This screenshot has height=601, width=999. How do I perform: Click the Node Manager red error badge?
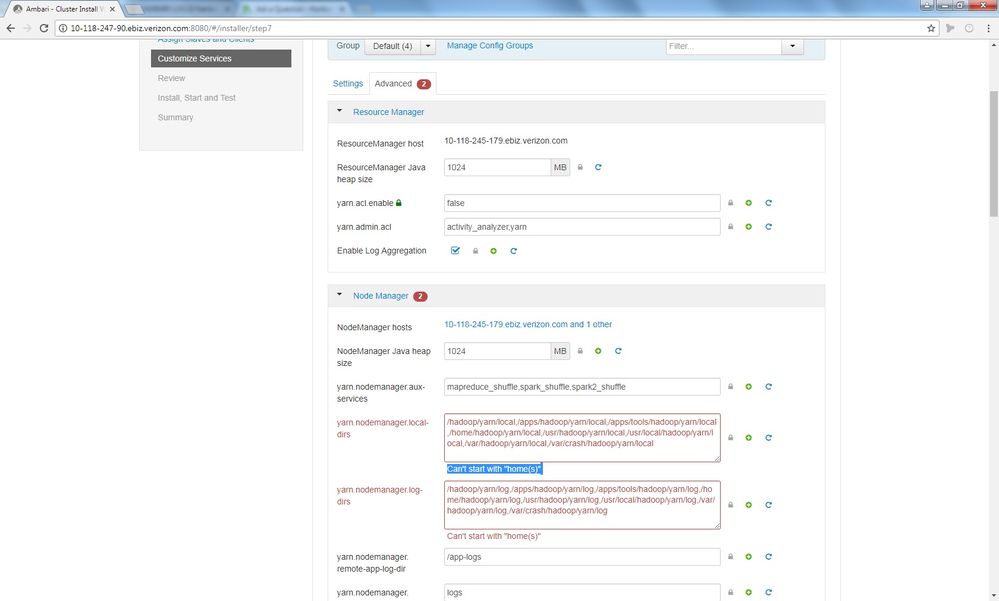point(420,296)
